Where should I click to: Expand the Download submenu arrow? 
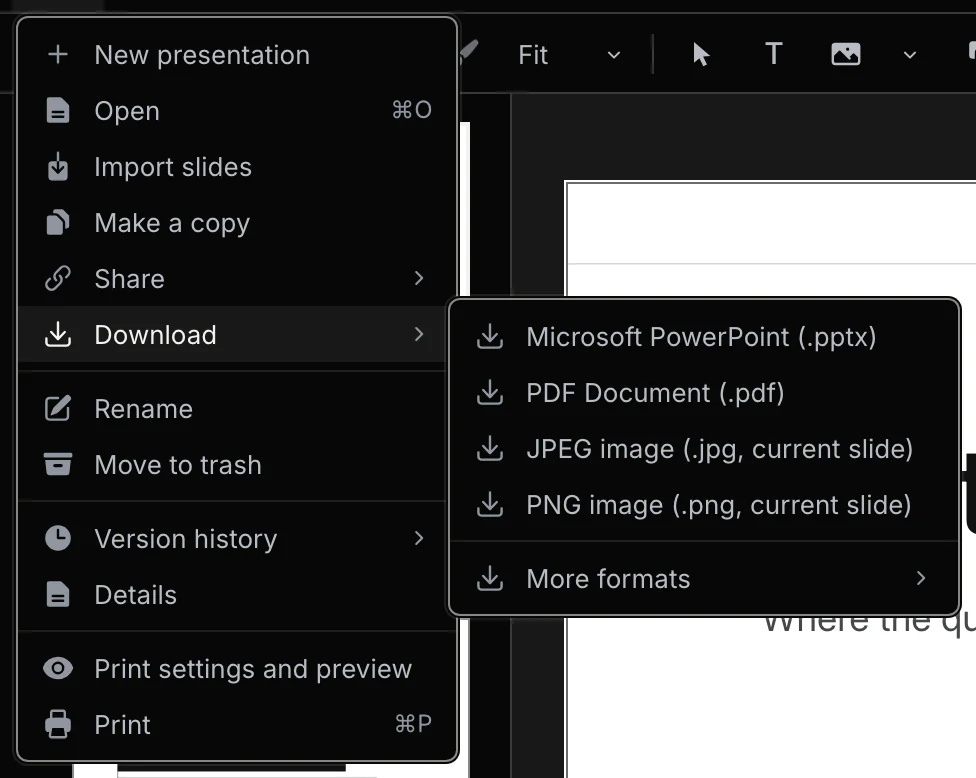pos(419,334)
